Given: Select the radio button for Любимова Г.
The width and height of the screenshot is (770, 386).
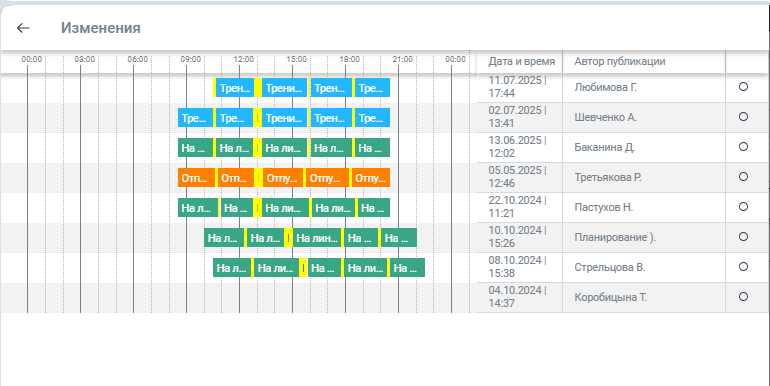Looking at the screenshot, I should [x=743, y=86].
